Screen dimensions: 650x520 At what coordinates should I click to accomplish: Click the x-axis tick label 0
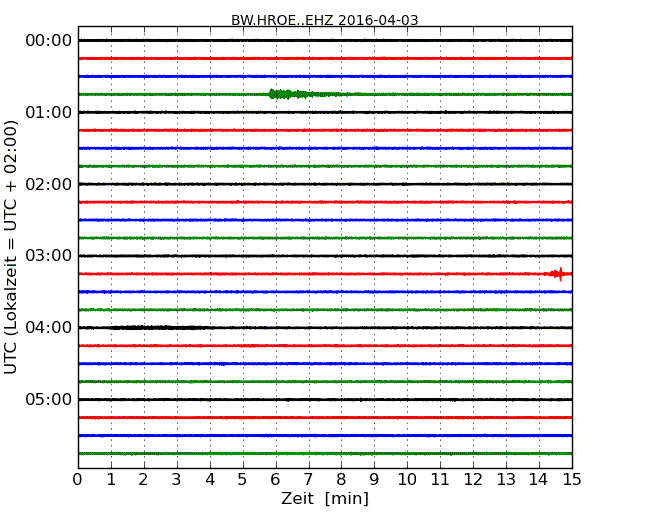click(78, 480)
